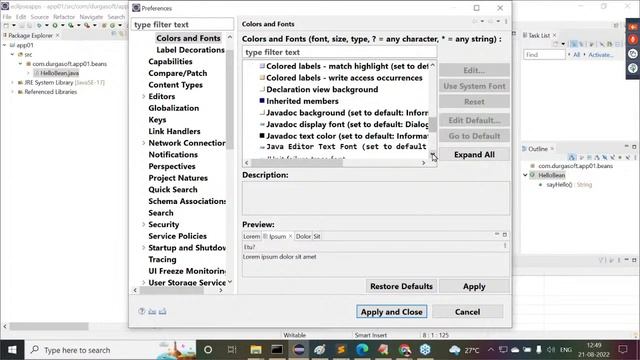
Task: Collapse the src folder in Package Explorer
Action: (13, 54)
